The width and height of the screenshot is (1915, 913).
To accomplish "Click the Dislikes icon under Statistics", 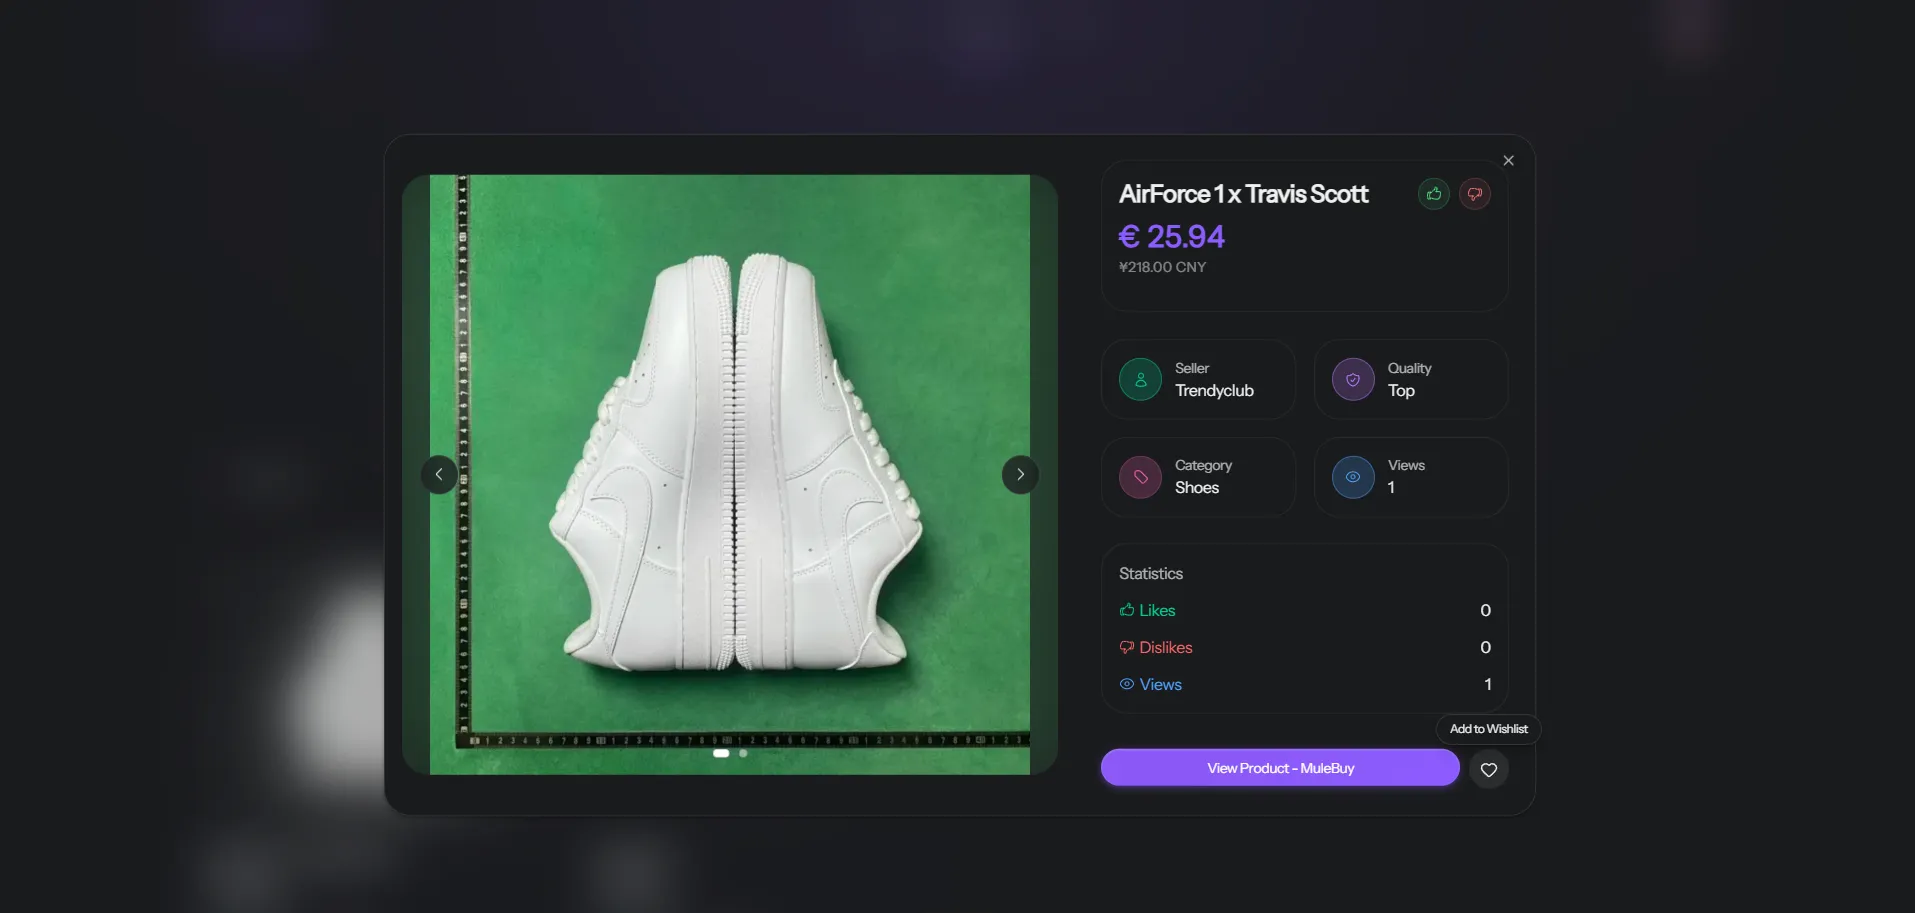I will point(1126,647).
